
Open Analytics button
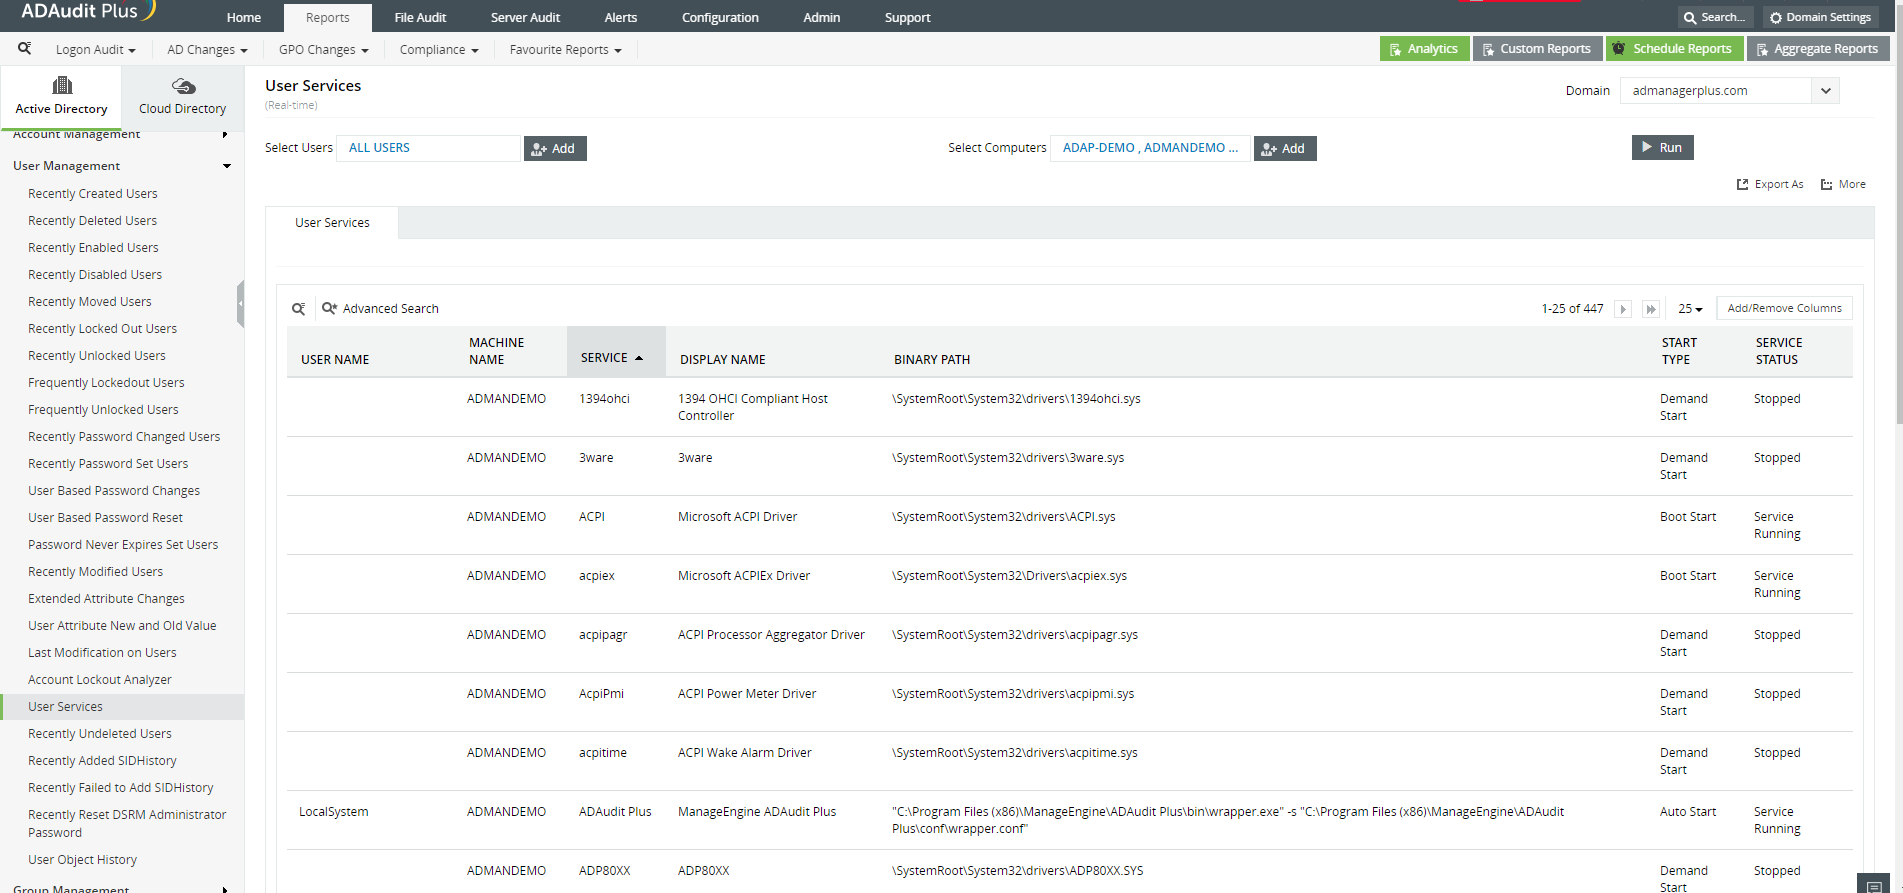click(x=1424, y=49)
